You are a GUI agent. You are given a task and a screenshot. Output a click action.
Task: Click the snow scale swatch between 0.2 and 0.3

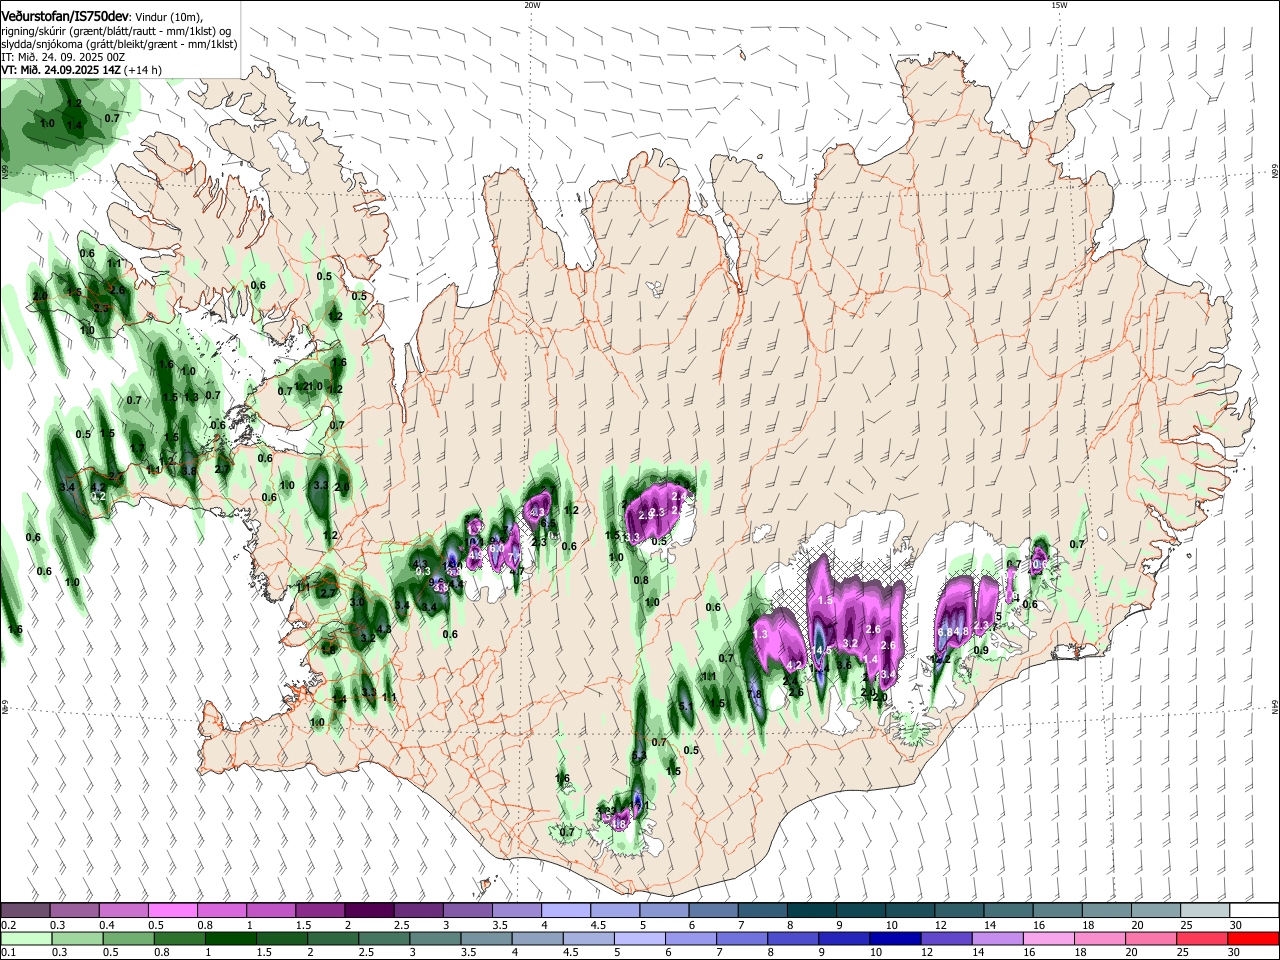point(25,911)
